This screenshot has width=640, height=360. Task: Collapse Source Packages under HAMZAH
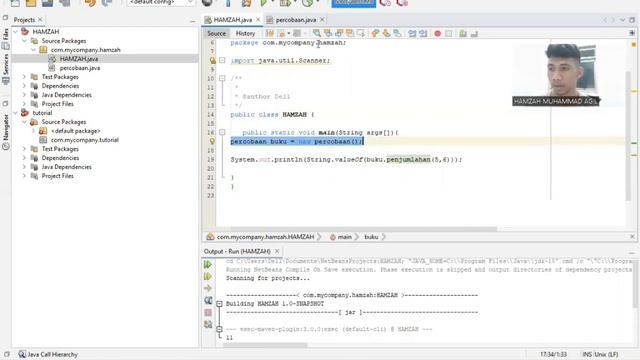(x=24, y=41)
